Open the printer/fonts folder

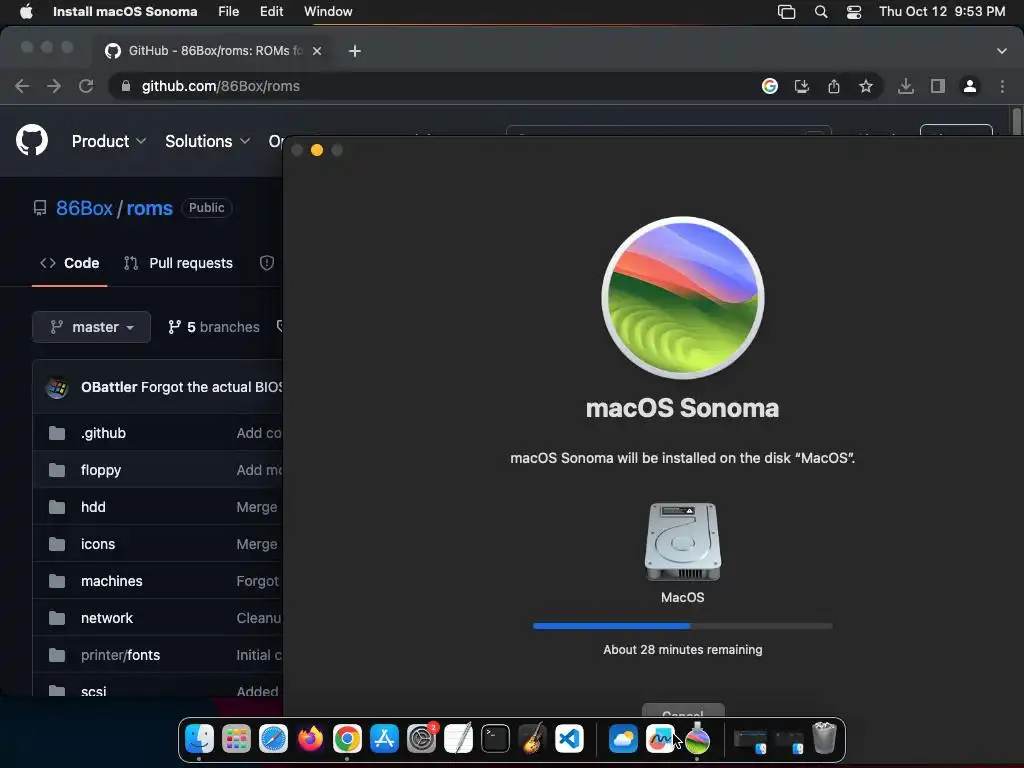click(x=120, y=655)
